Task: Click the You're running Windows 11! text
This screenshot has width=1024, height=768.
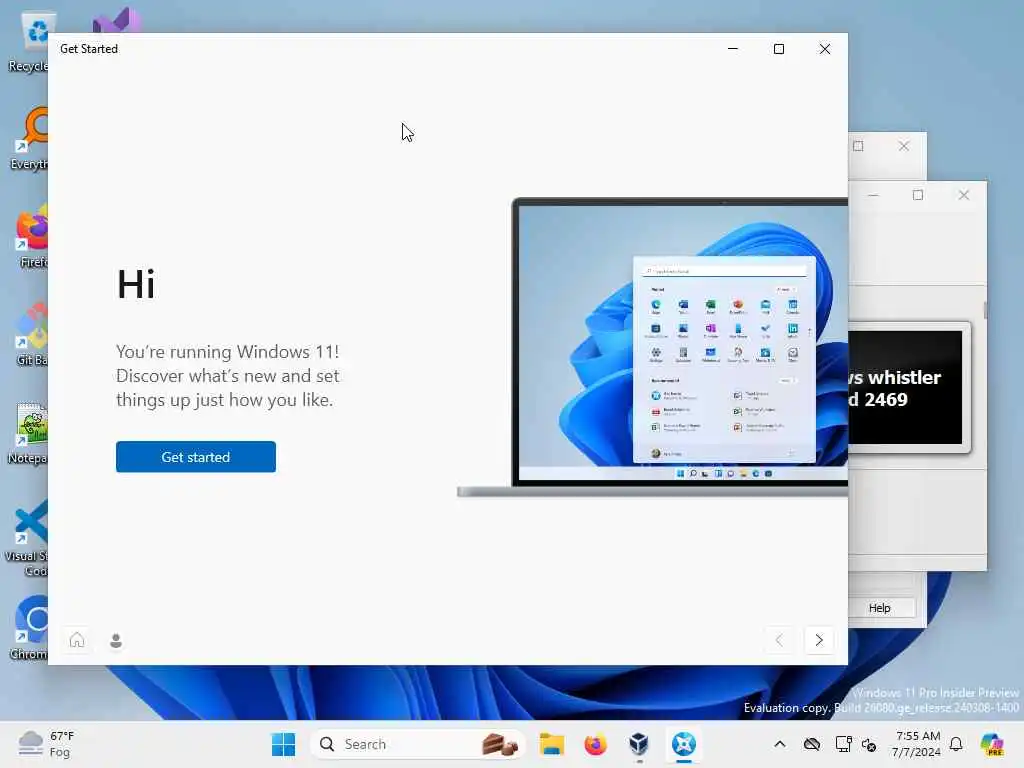Action: pos(227,351)
